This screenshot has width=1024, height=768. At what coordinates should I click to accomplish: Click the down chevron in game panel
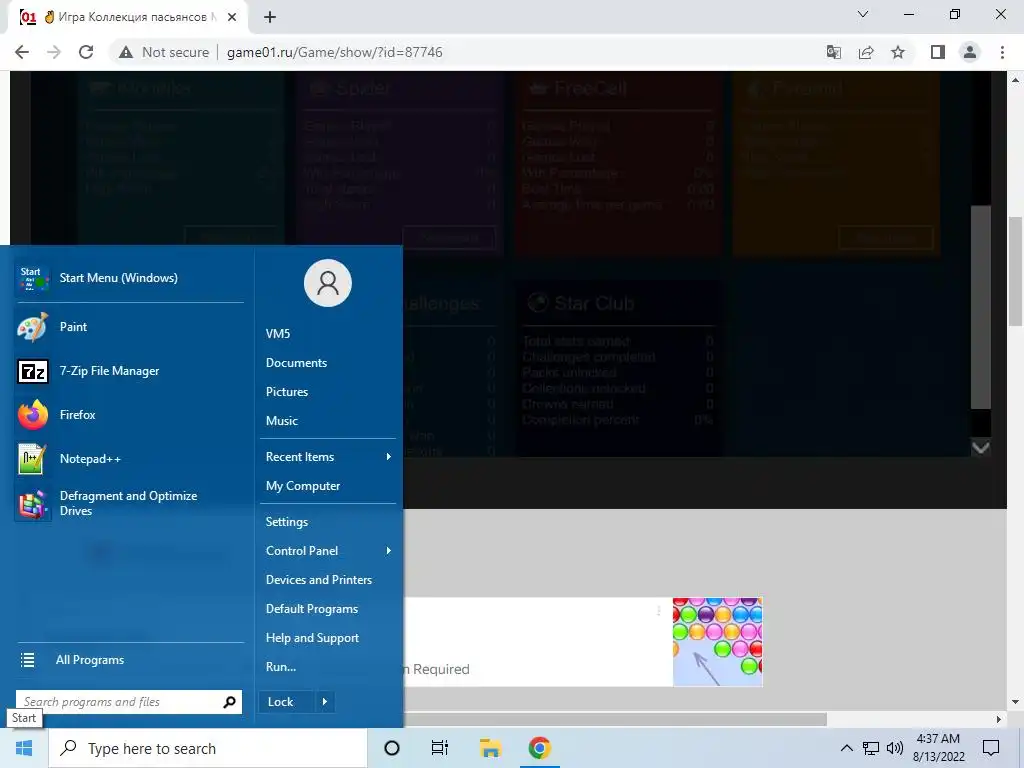(x=981, y=448)
